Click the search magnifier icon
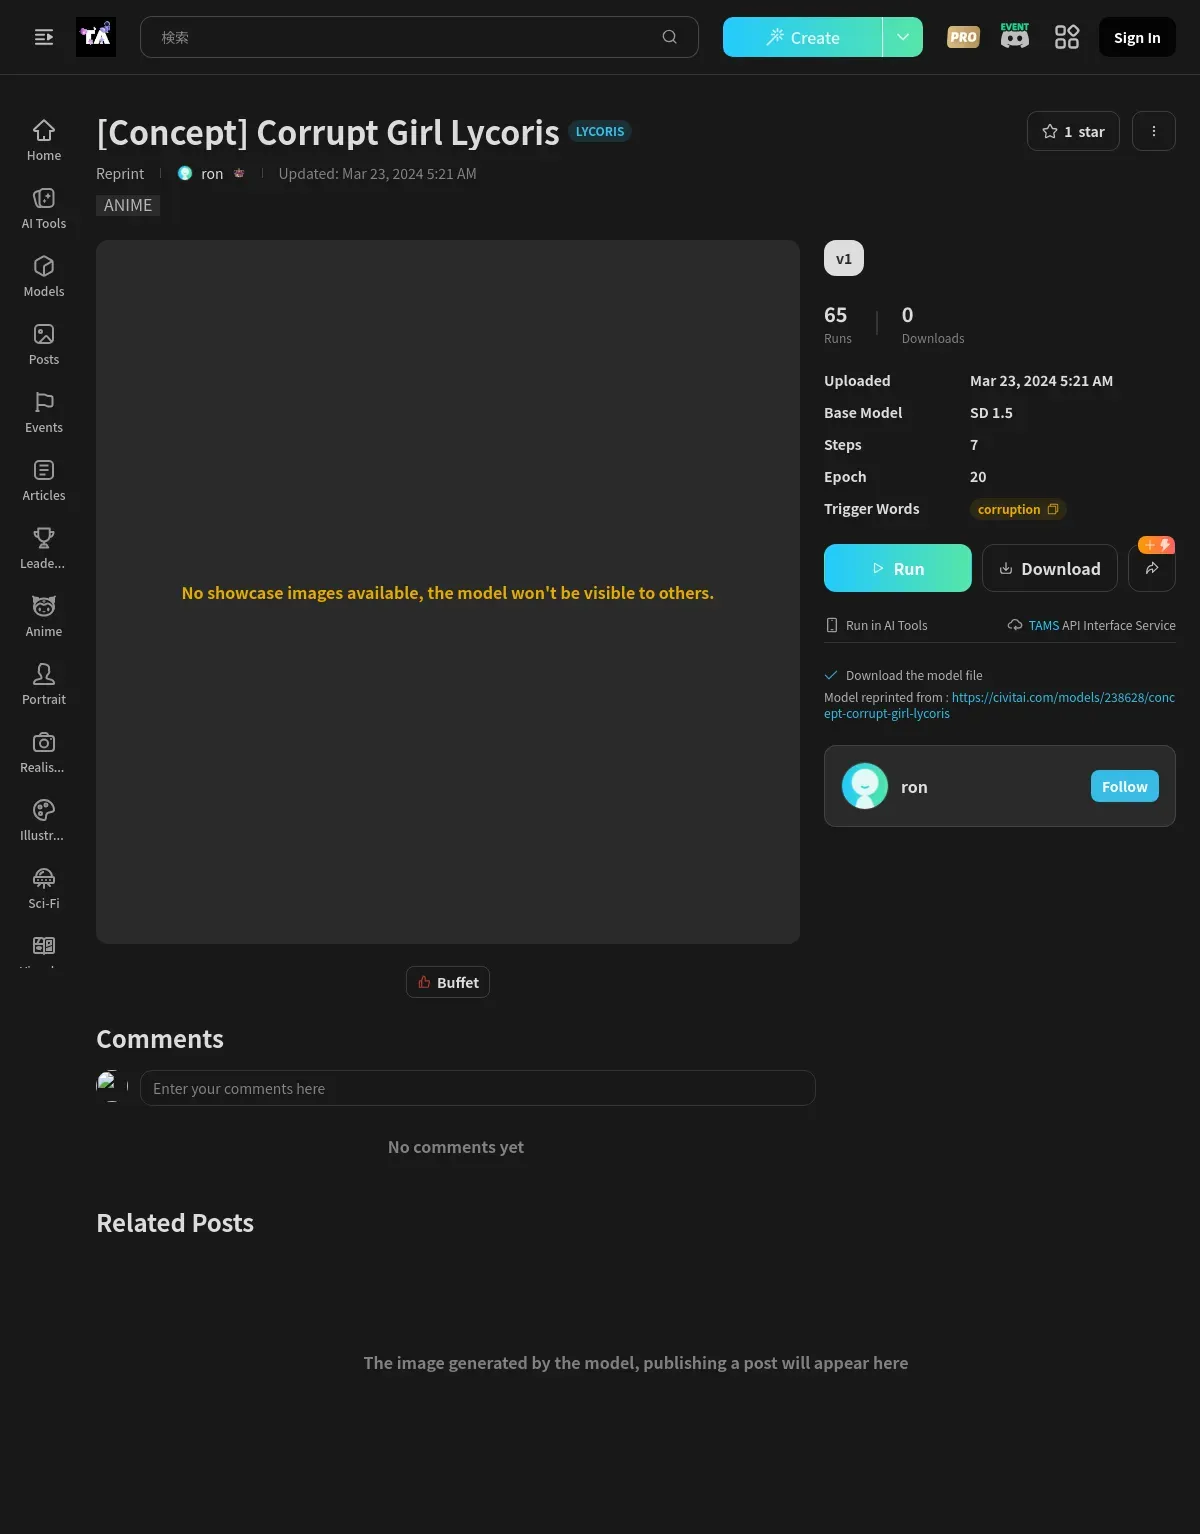This screenshot has height=1534, width=1200. 670,37
